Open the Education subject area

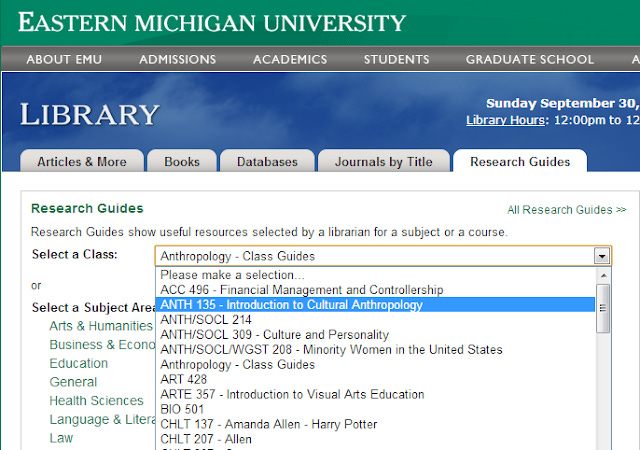(x=79, y=363)
